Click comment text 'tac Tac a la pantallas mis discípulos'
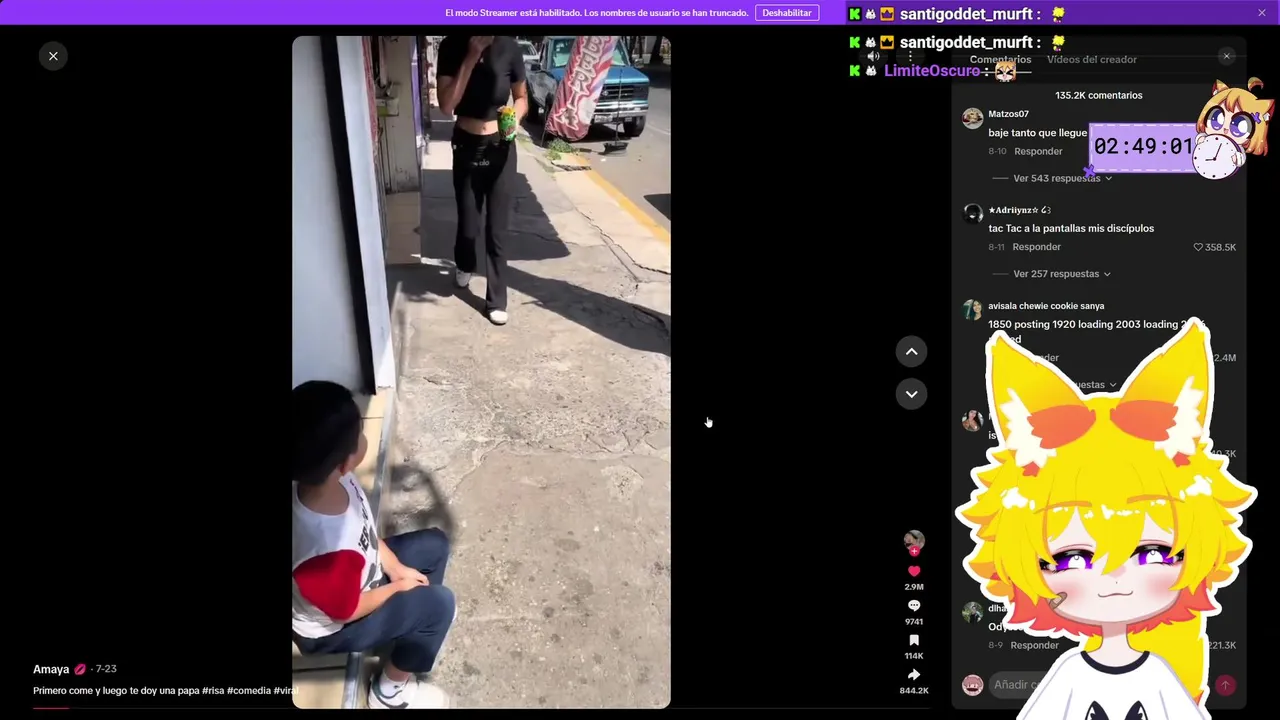Image resolution: width=1280 pixels, height=720 pixels. coord(1071,229)
